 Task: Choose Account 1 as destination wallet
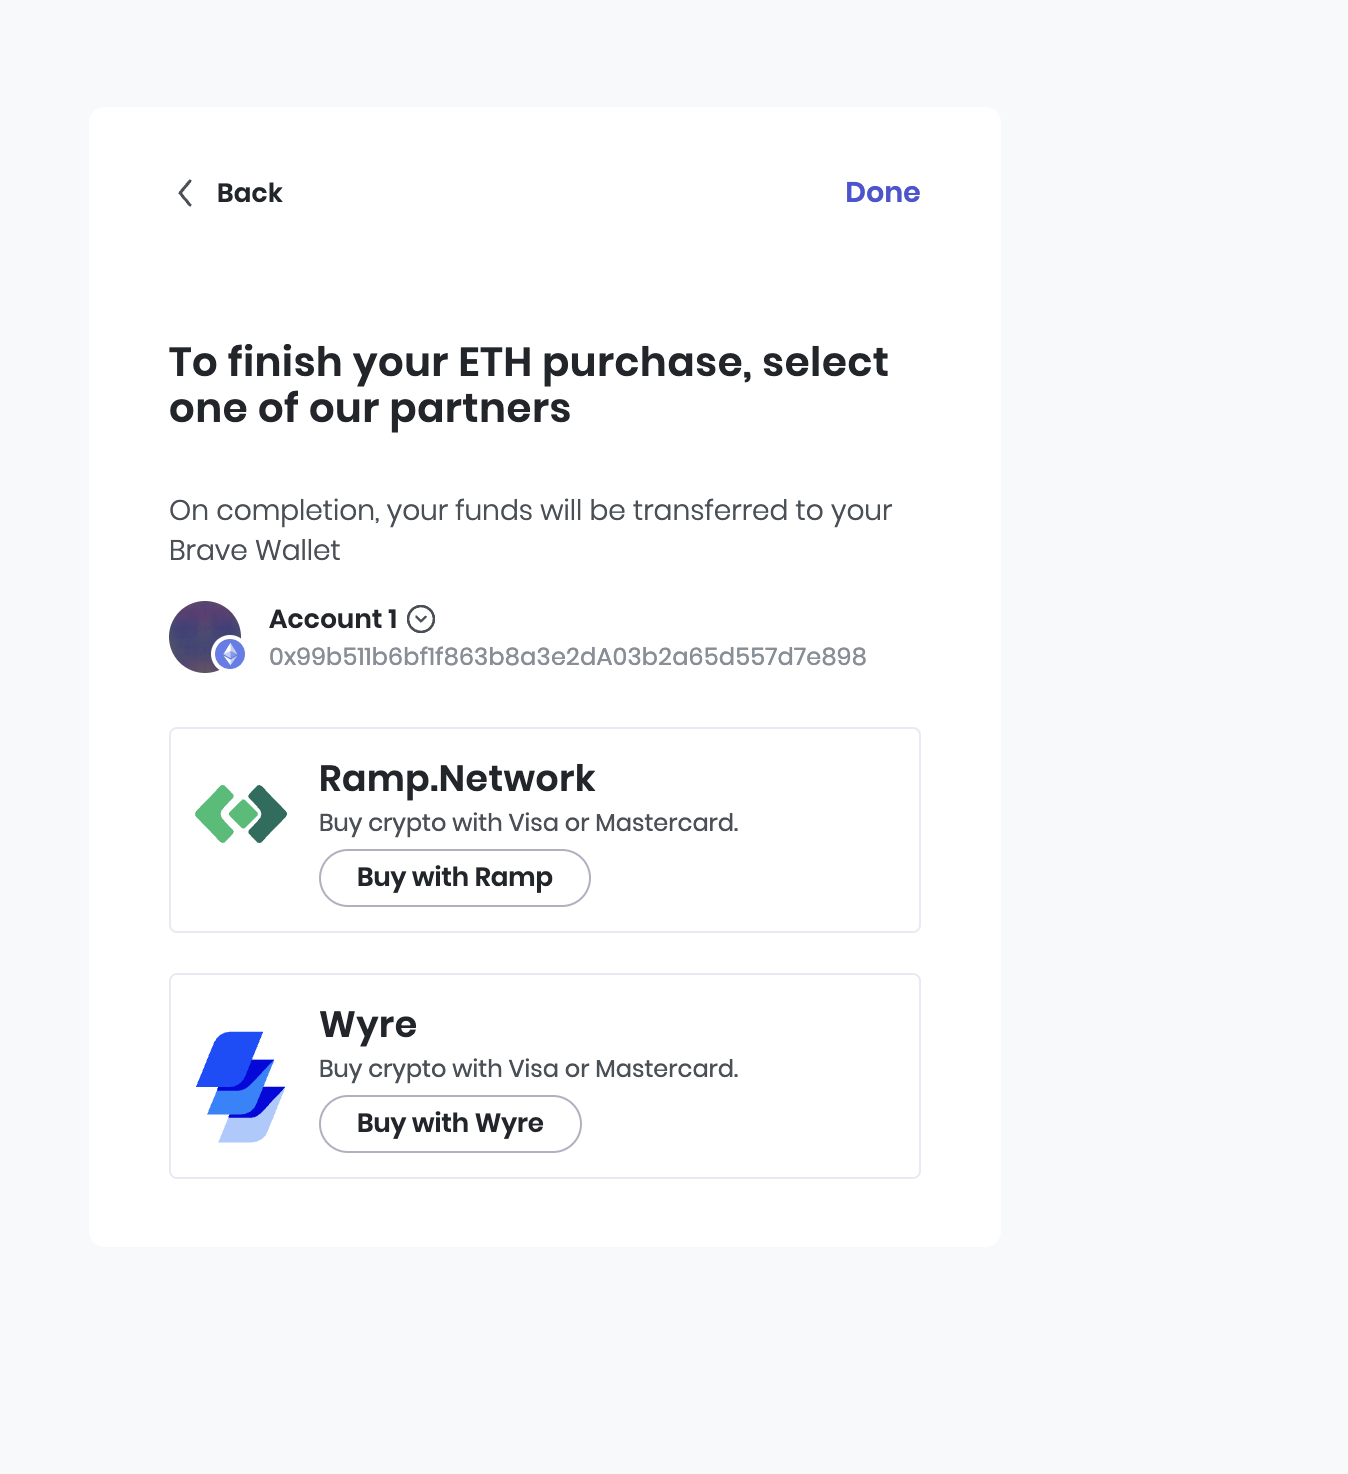pos(331,619)
